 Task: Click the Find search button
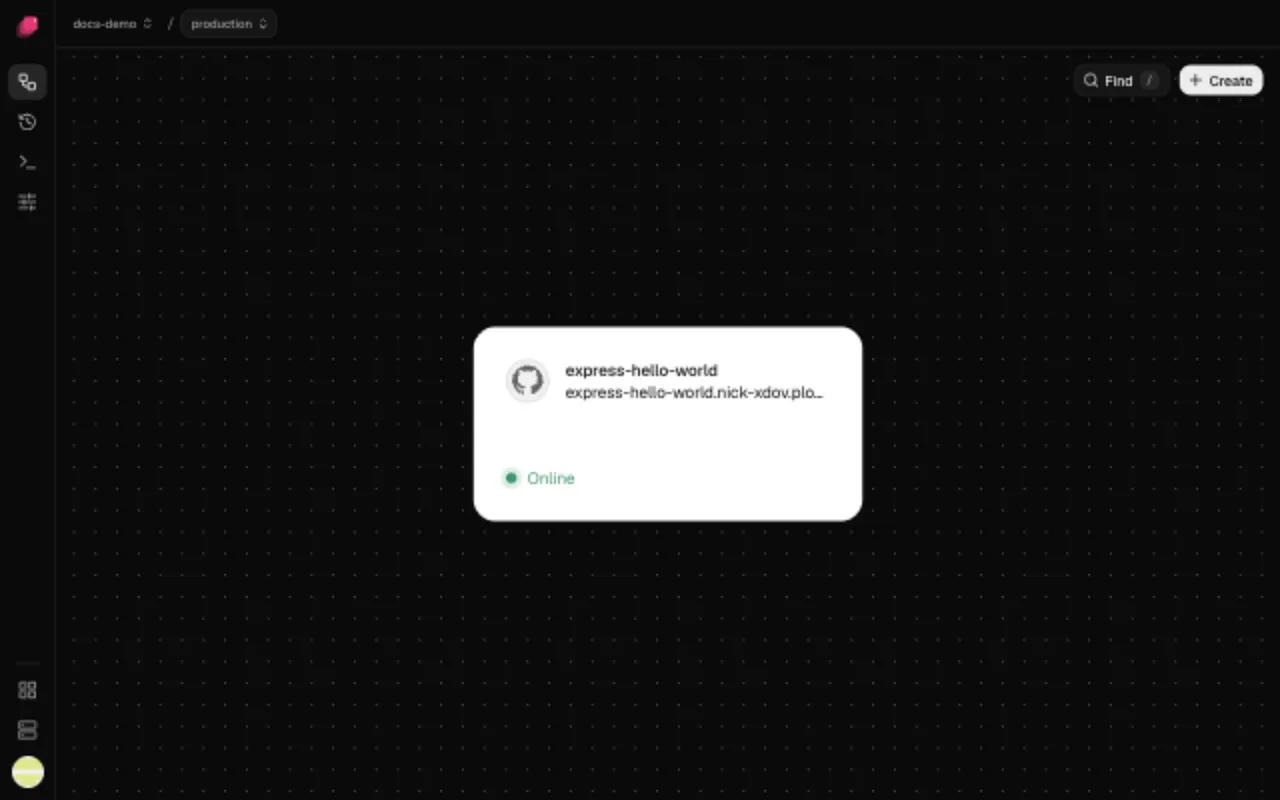(x=1121, y=81)
